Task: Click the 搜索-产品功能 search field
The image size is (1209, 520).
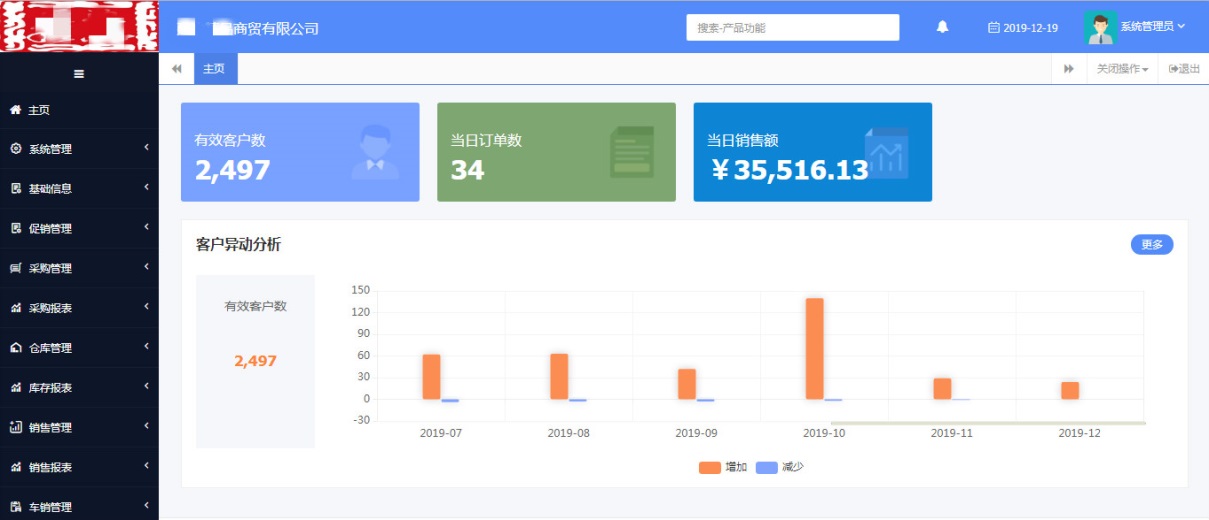Action: [x=792, y=28]
